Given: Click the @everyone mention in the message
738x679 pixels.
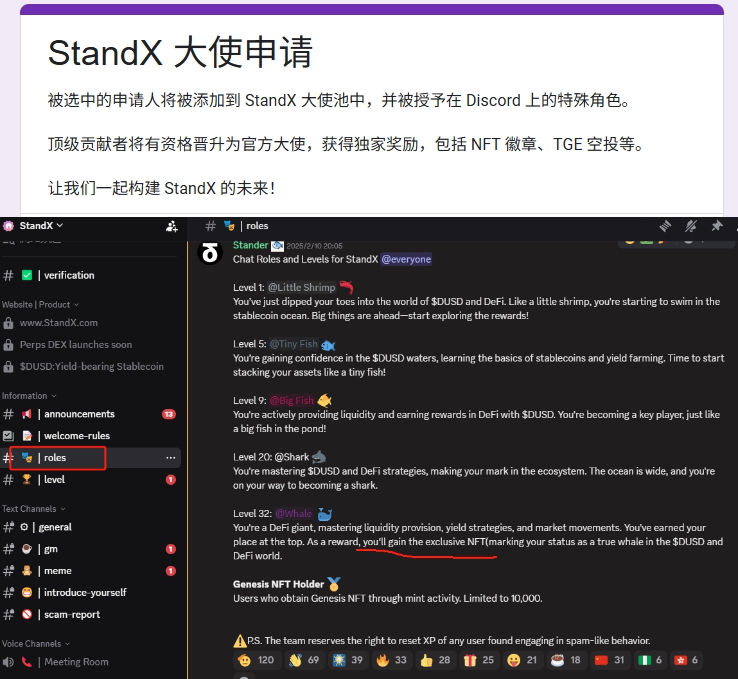Looking at the screenshot, I should click(x=406, y=259).
